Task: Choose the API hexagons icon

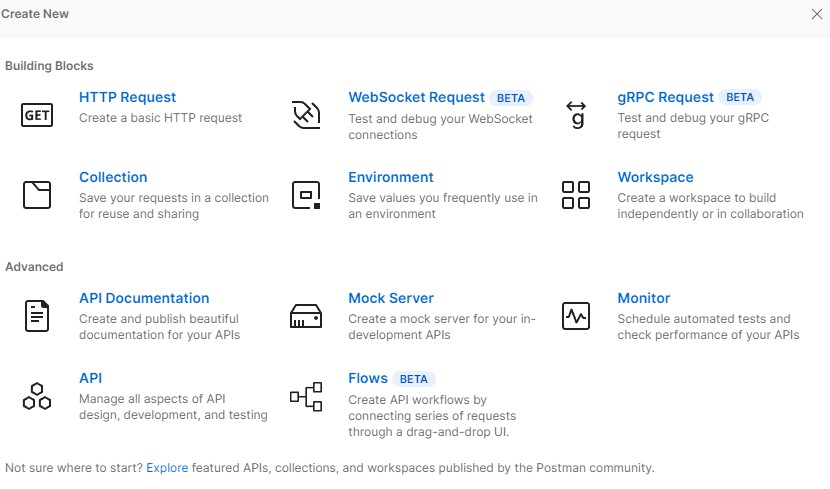Action: coord(37,396)
